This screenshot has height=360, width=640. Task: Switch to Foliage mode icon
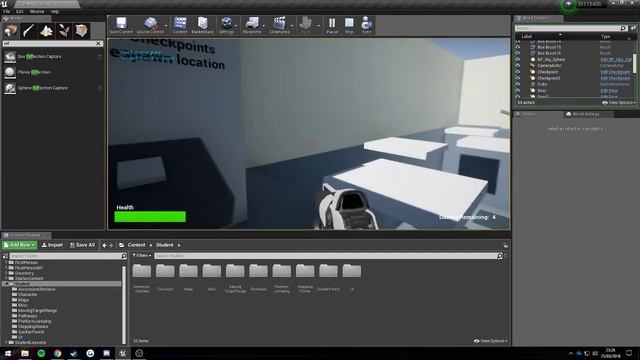point(64,31)
